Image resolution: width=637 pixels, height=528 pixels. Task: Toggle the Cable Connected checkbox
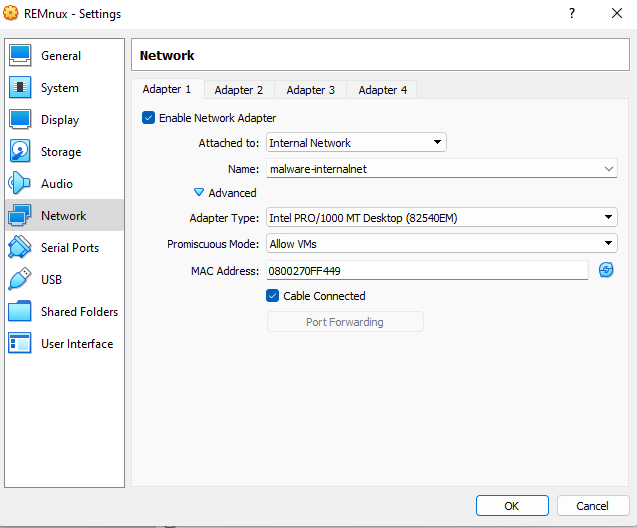pyautogui.click(x=273, y=296)
